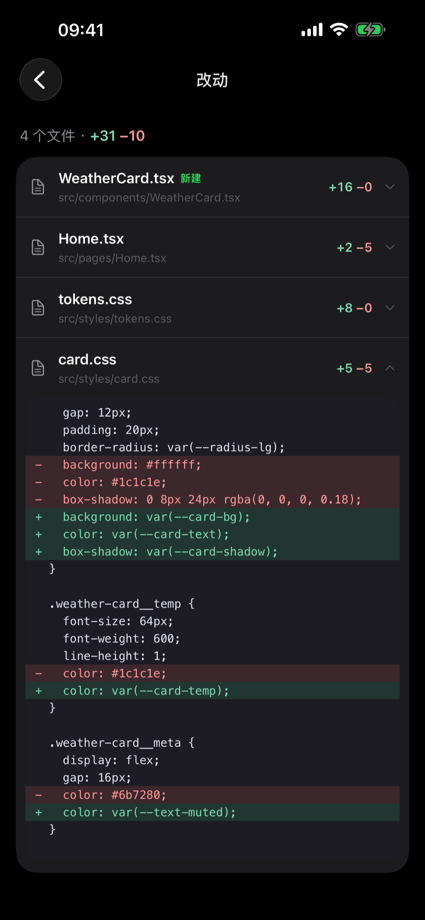Screen dimensions: 425x920
Task: Tap path src/styles/card.css
Action: pos(109,379)
